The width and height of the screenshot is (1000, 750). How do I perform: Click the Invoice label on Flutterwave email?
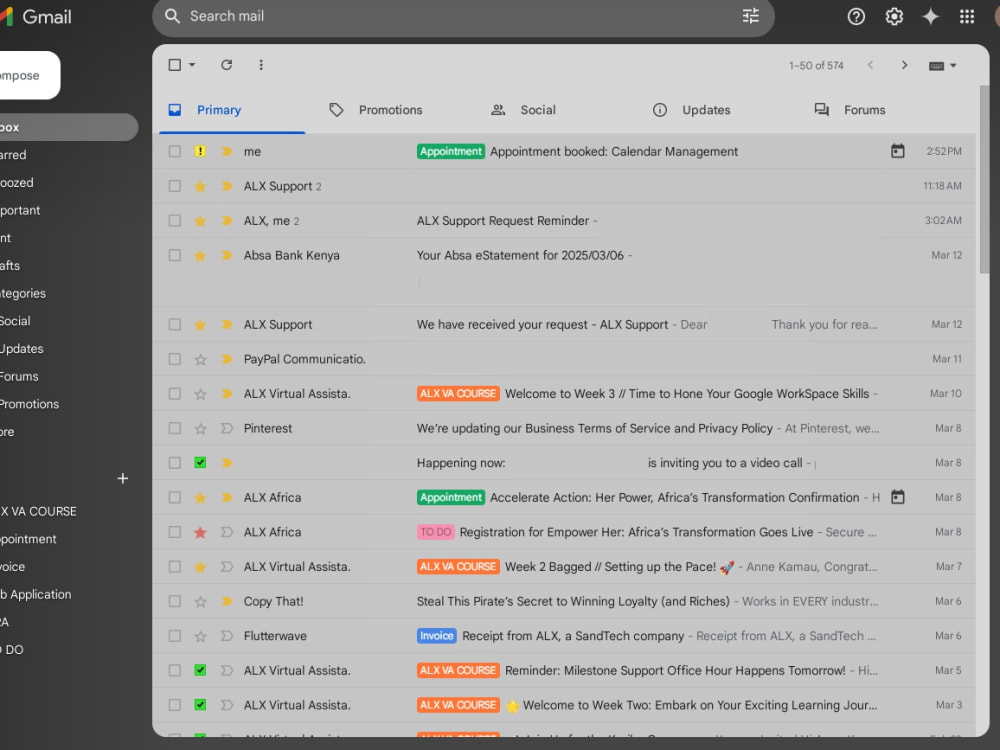point(436,636)
